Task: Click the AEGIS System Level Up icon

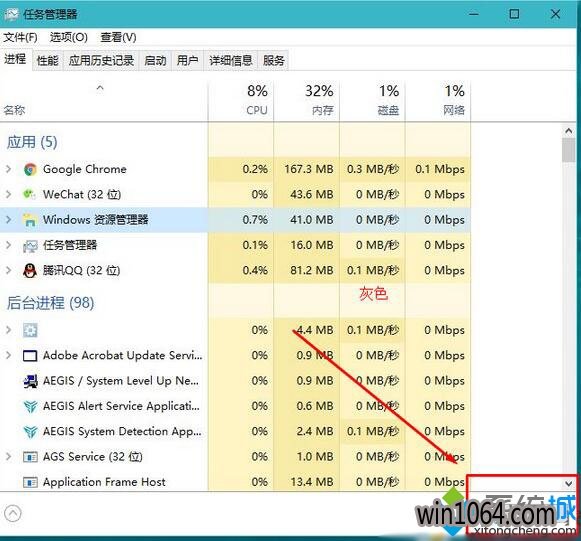Action: [x=30, y=381]
